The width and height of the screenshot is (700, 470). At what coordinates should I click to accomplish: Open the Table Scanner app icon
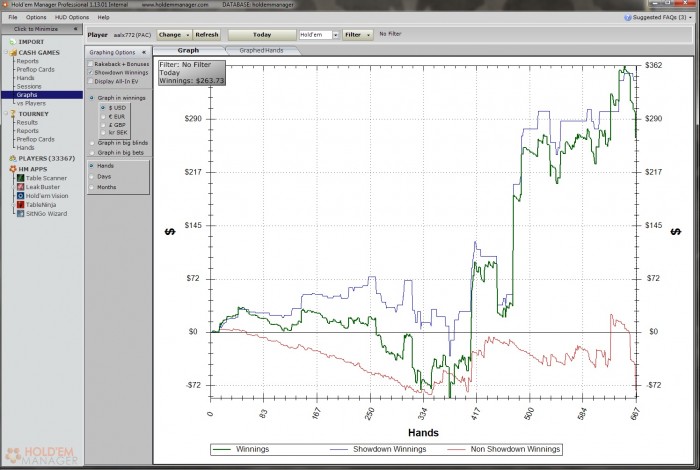(x=21, y=178)
